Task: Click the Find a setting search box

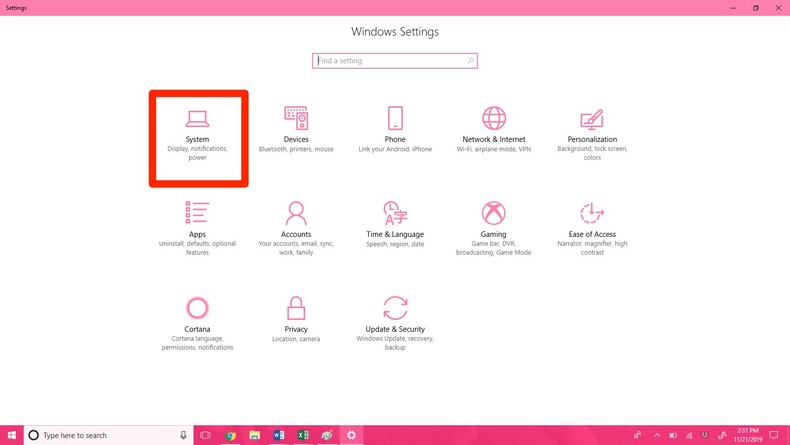Action: coord(390,61)
